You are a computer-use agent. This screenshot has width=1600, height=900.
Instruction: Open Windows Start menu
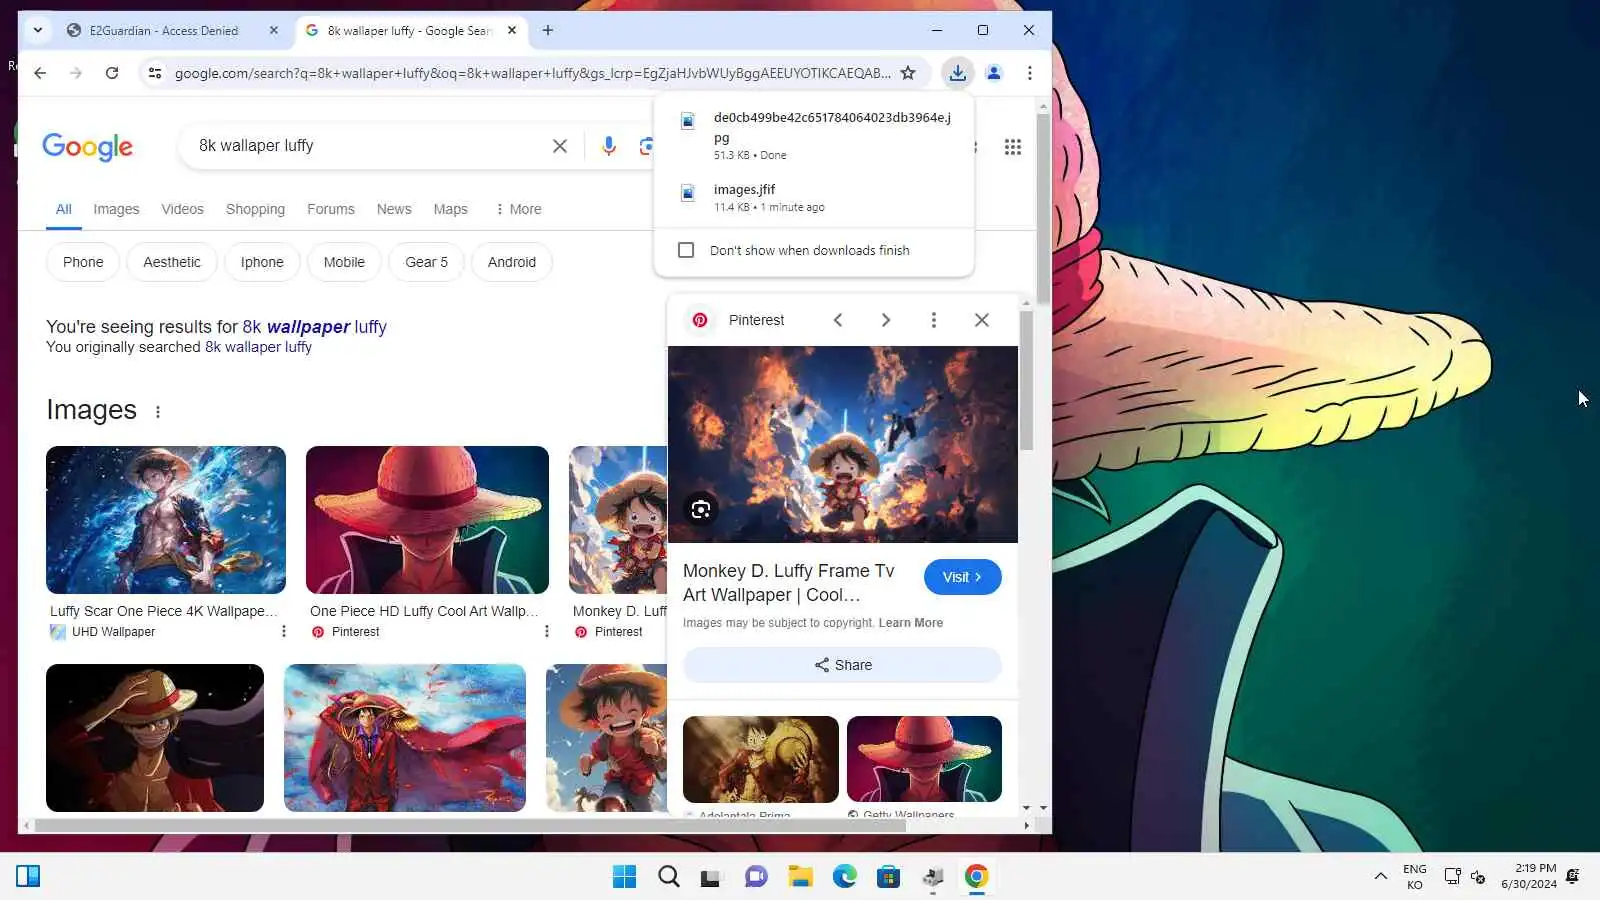pyautogui.click(x=624, y=877)
